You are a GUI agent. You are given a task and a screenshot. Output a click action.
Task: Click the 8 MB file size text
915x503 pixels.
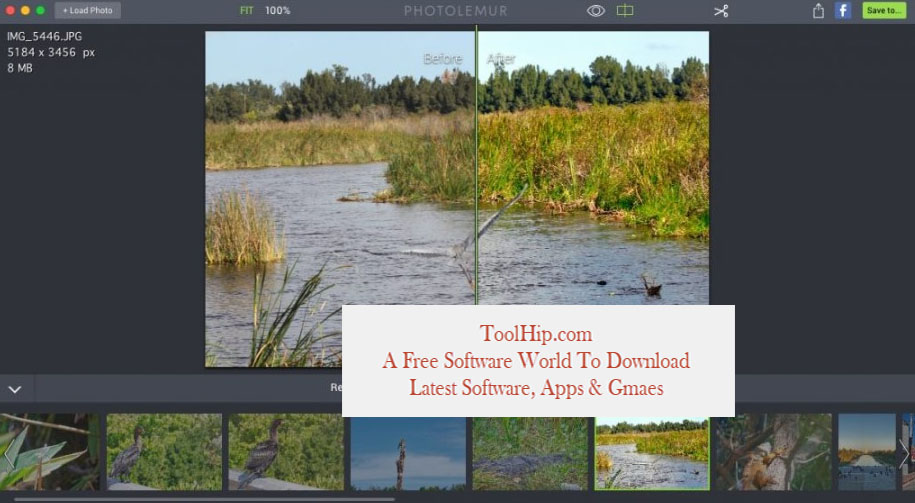point(20,68)
